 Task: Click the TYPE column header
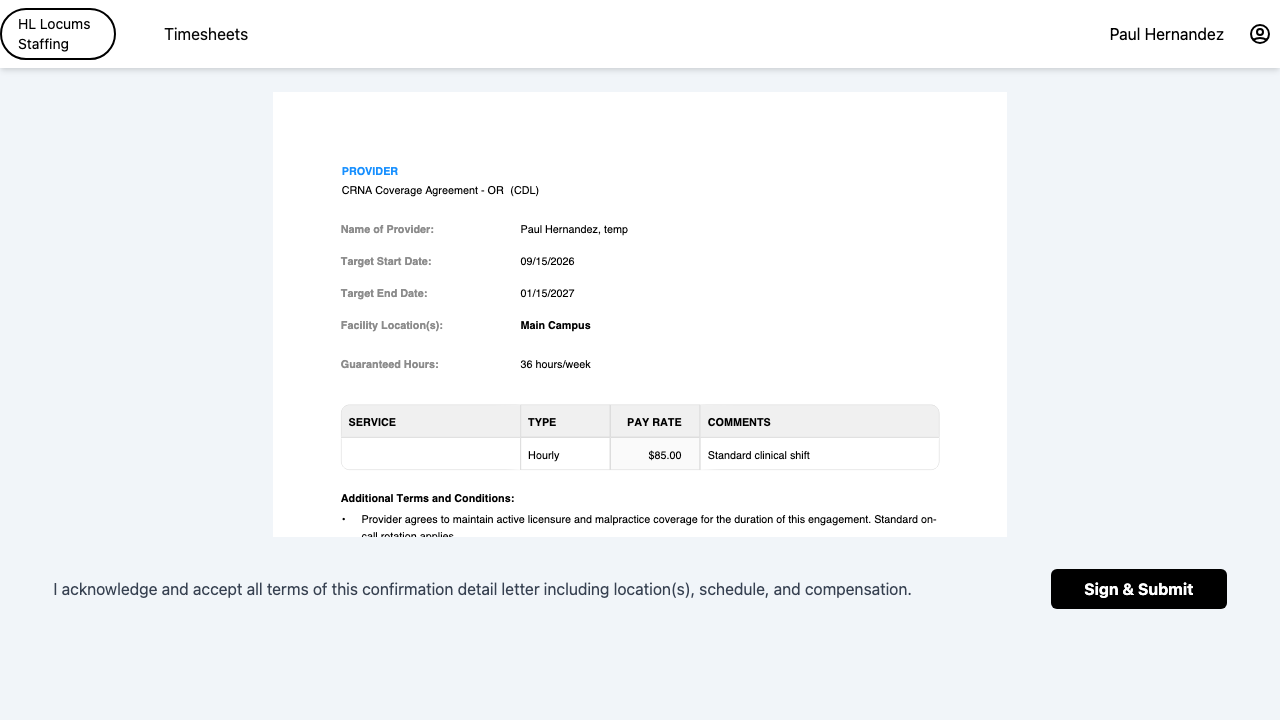pyautogui.click(x=565, y=422)
